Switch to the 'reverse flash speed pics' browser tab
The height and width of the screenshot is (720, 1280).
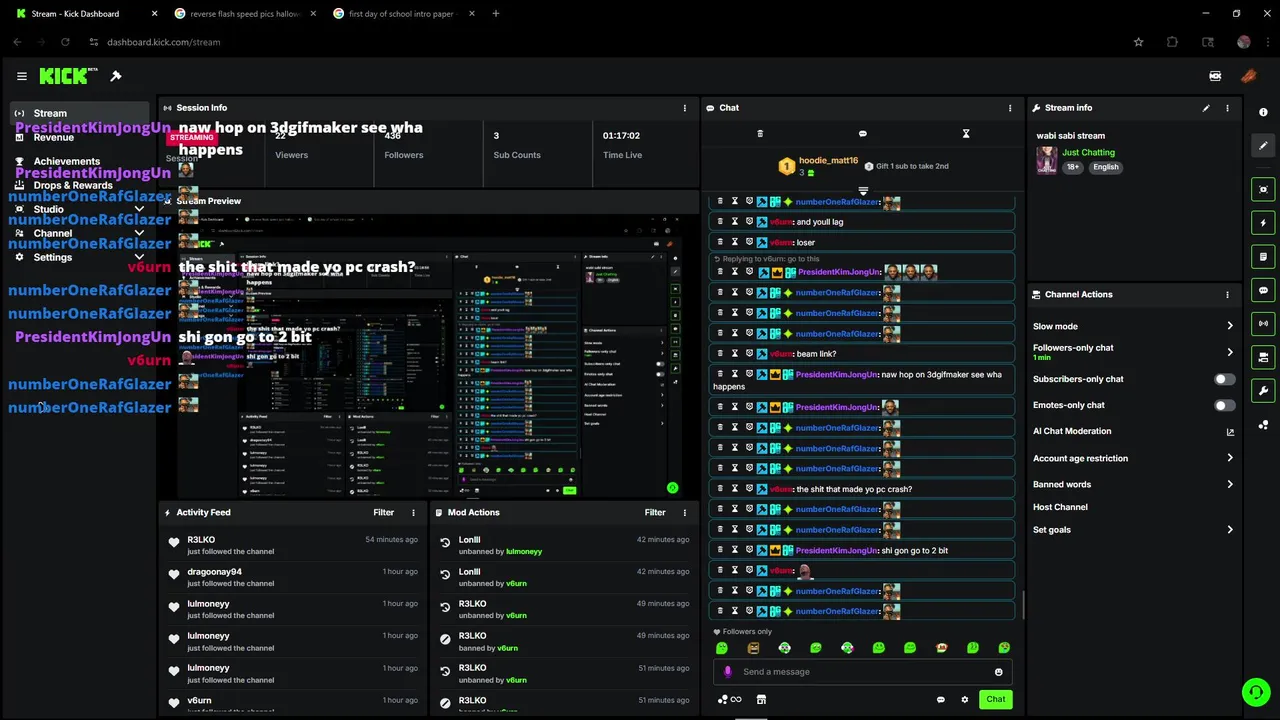point(245,14)
